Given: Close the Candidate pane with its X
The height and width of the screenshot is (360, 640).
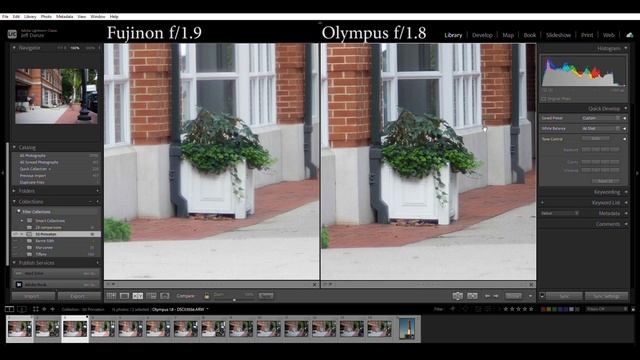Looking at the screenshot, I should point(531,284).
